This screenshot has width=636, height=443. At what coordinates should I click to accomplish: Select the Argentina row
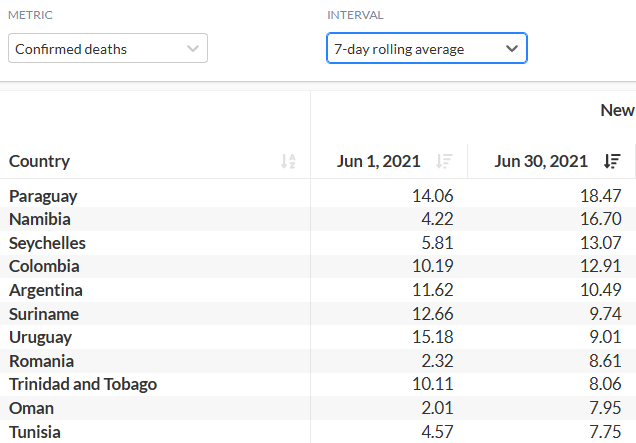pos(46,290)
